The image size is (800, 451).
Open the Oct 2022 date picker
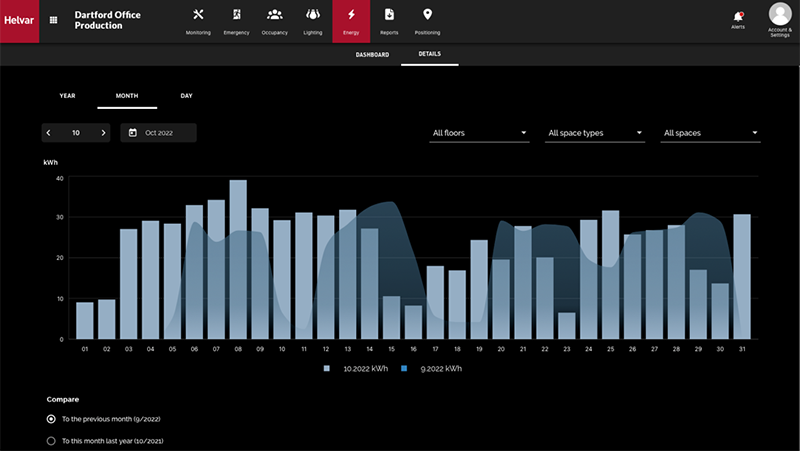(x=158, y=132)
